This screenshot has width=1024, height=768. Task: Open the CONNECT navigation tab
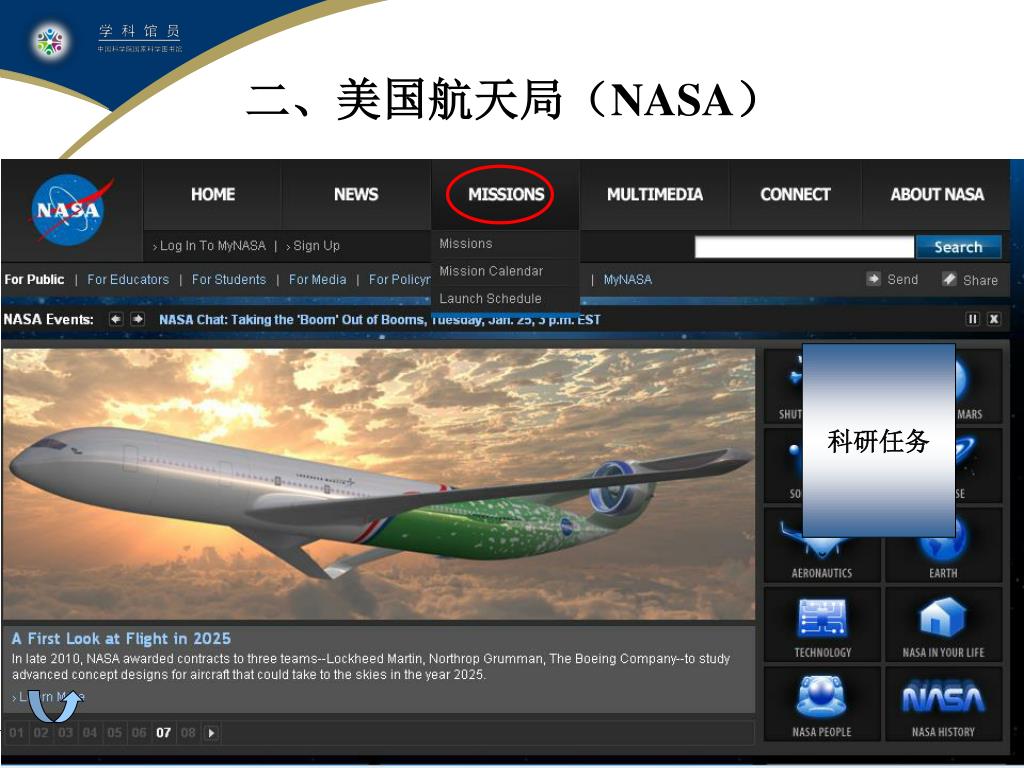[x=795, y=195]
